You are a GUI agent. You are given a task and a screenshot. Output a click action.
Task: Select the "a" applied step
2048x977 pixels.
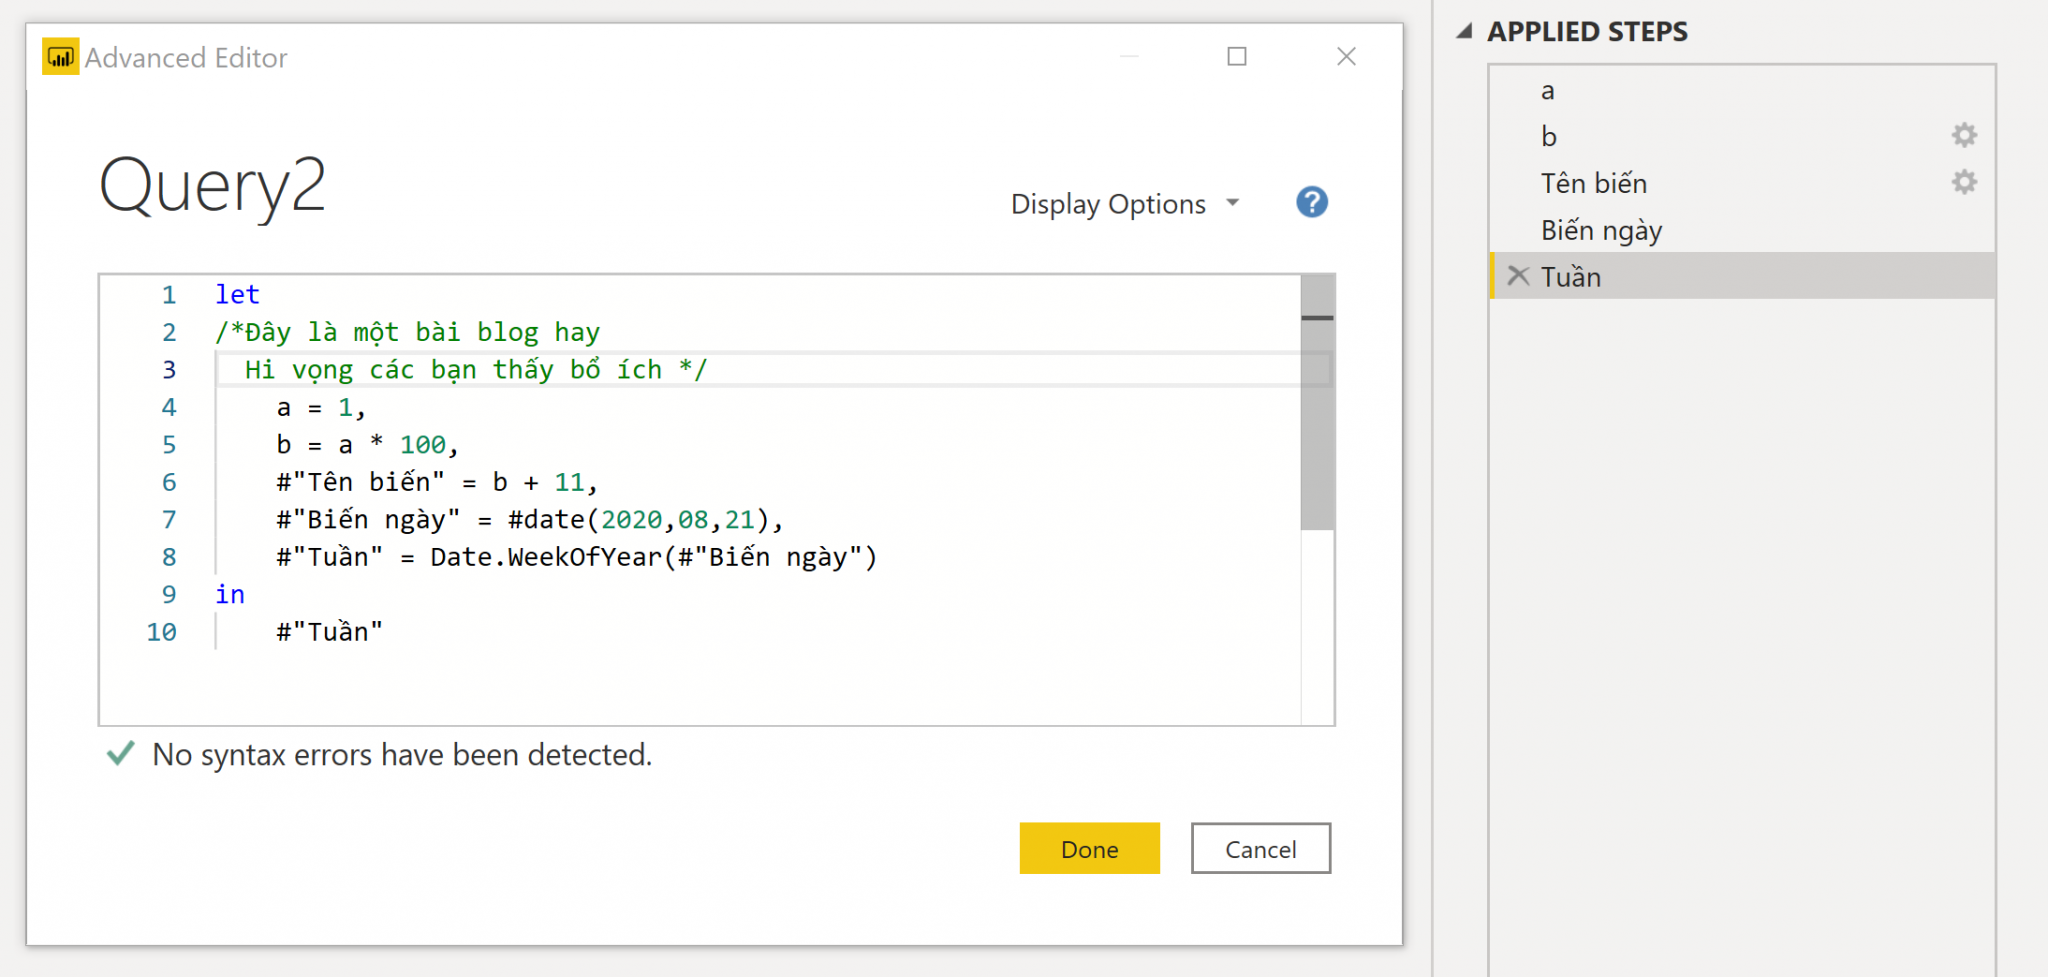1547,90
